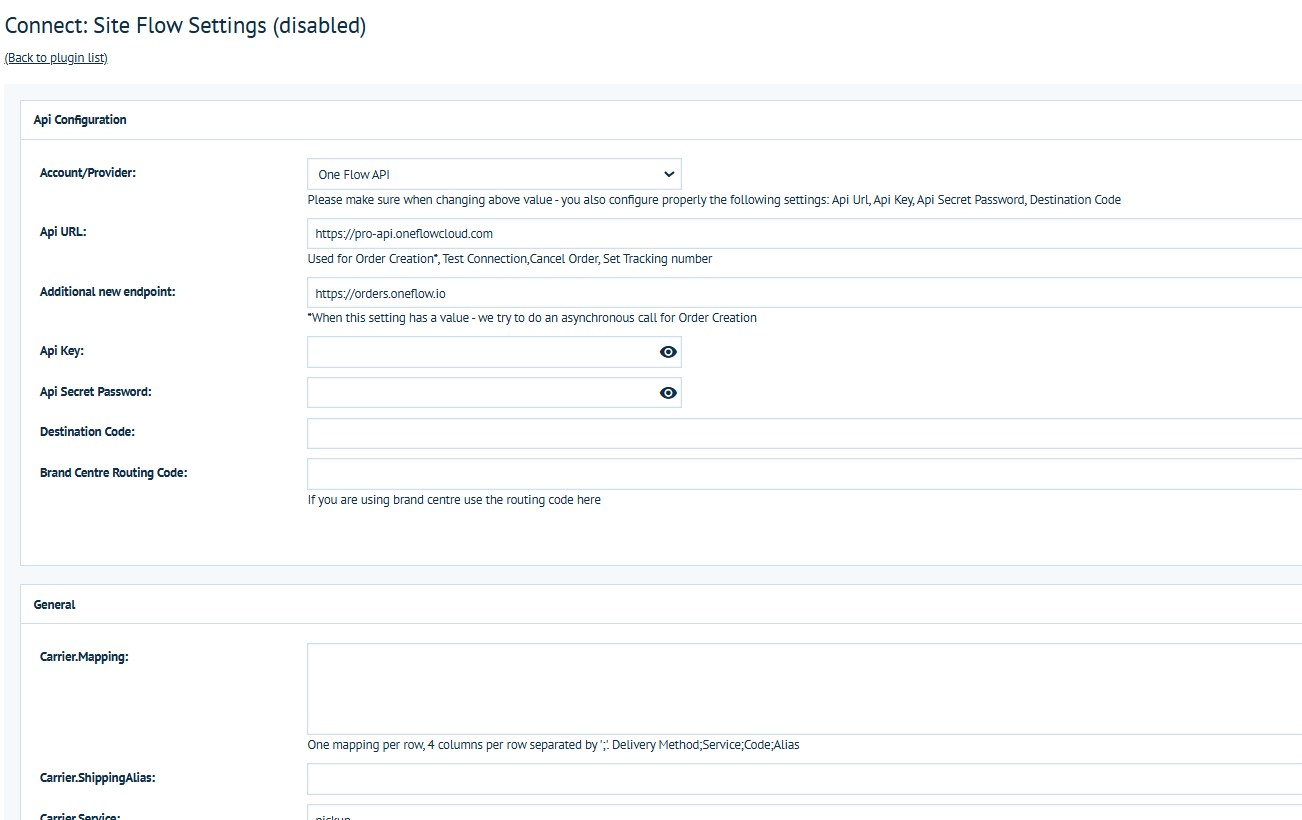Show the Api Secret Password via eye icon
Image resolution: width=1302 pixels, height=820 pixels.
tap(668, 393)
